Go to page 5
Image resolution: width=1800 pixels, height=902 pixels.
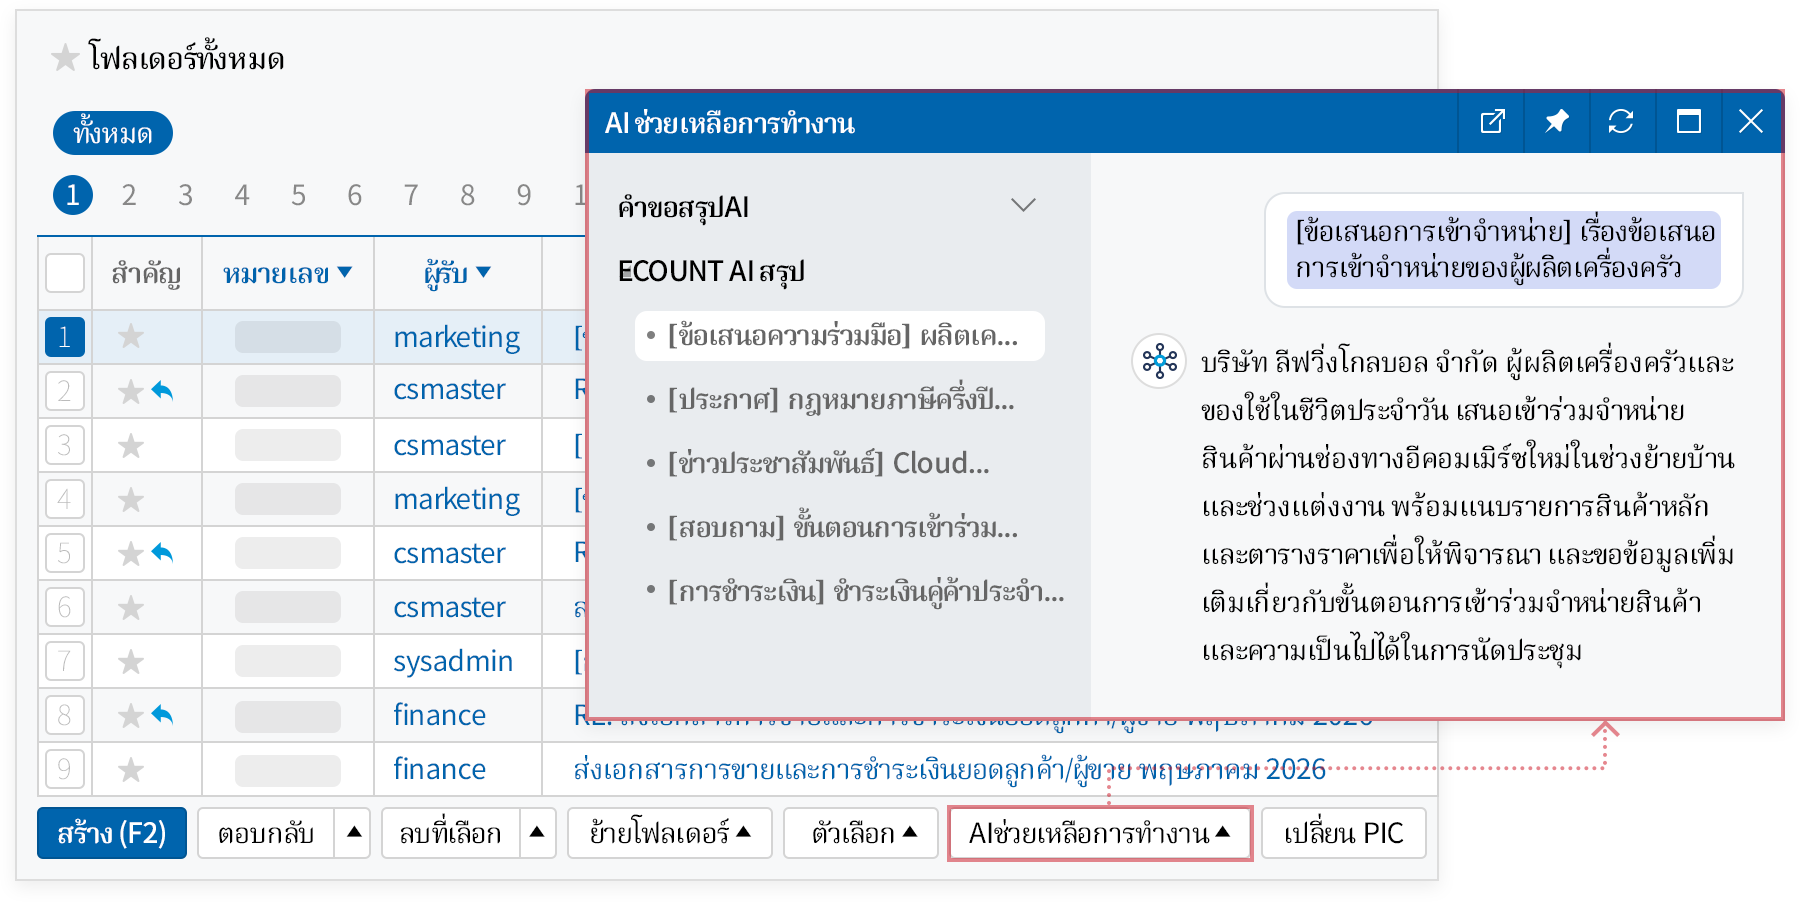click(298, 195)
